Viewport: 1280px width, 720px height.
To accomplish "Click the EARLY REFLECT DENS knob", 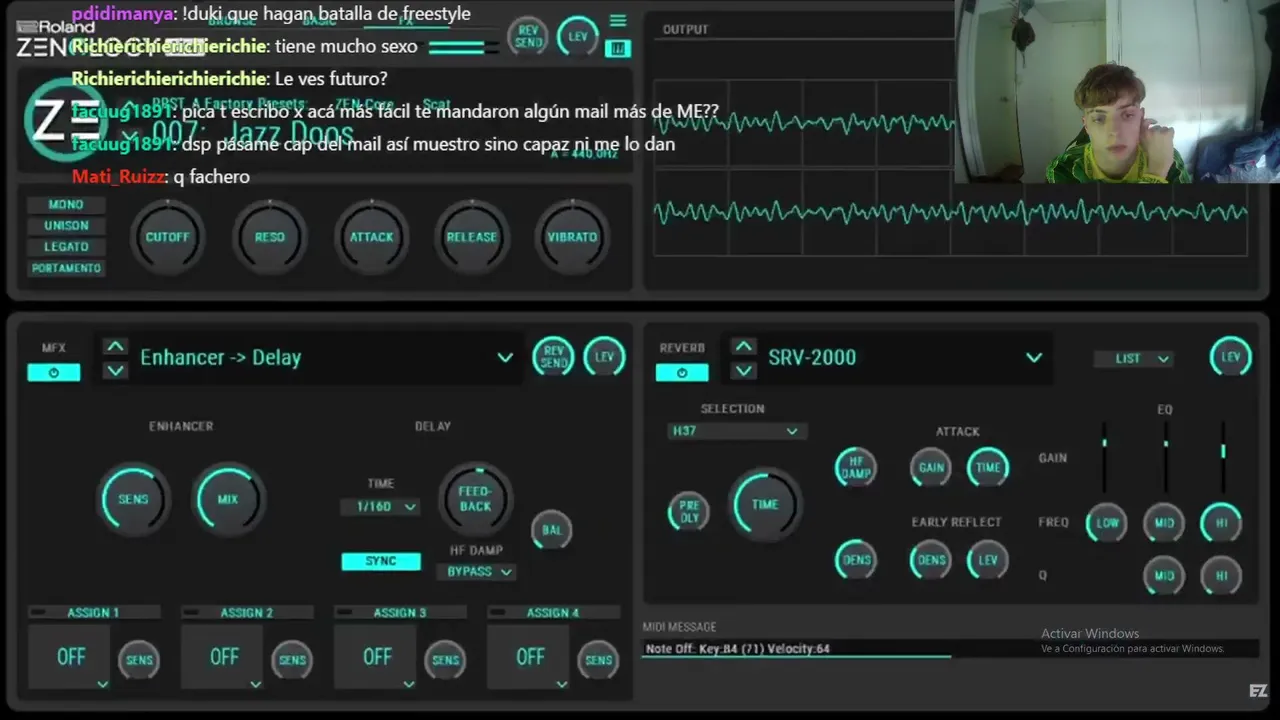I will (x=931, y=560).
